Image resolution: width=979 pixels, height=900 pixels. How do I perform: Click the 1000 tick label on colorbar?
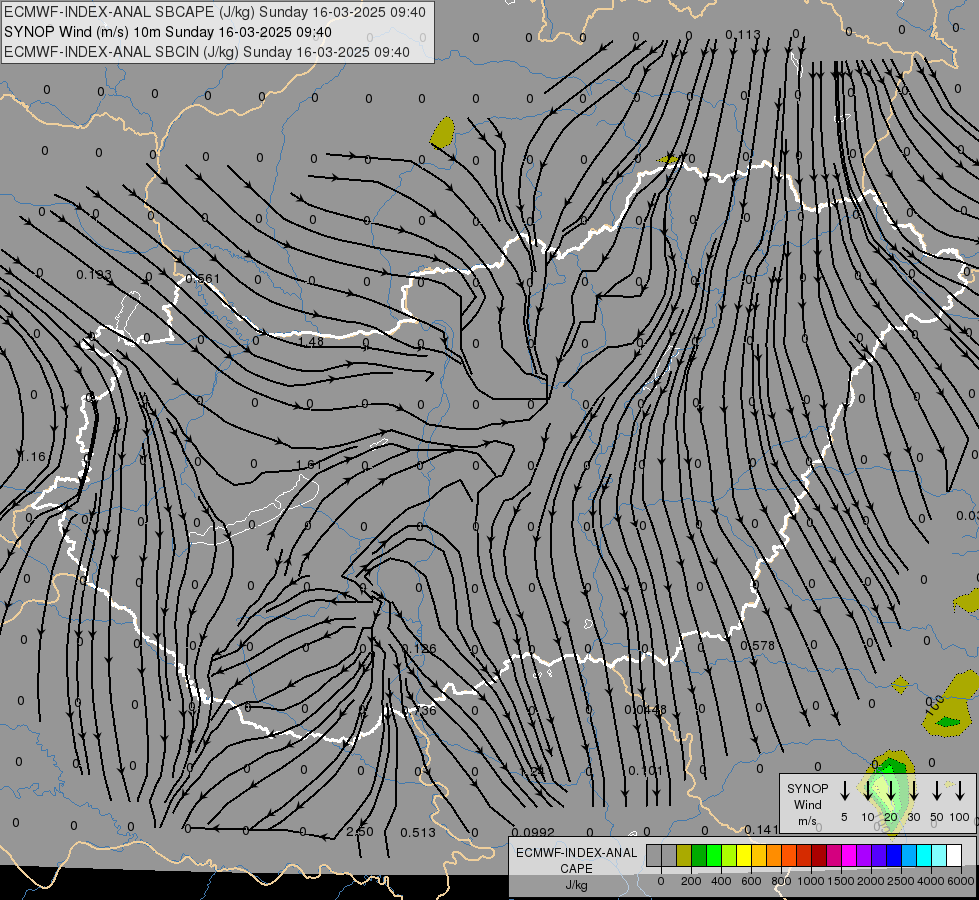(x=810, y=881)
